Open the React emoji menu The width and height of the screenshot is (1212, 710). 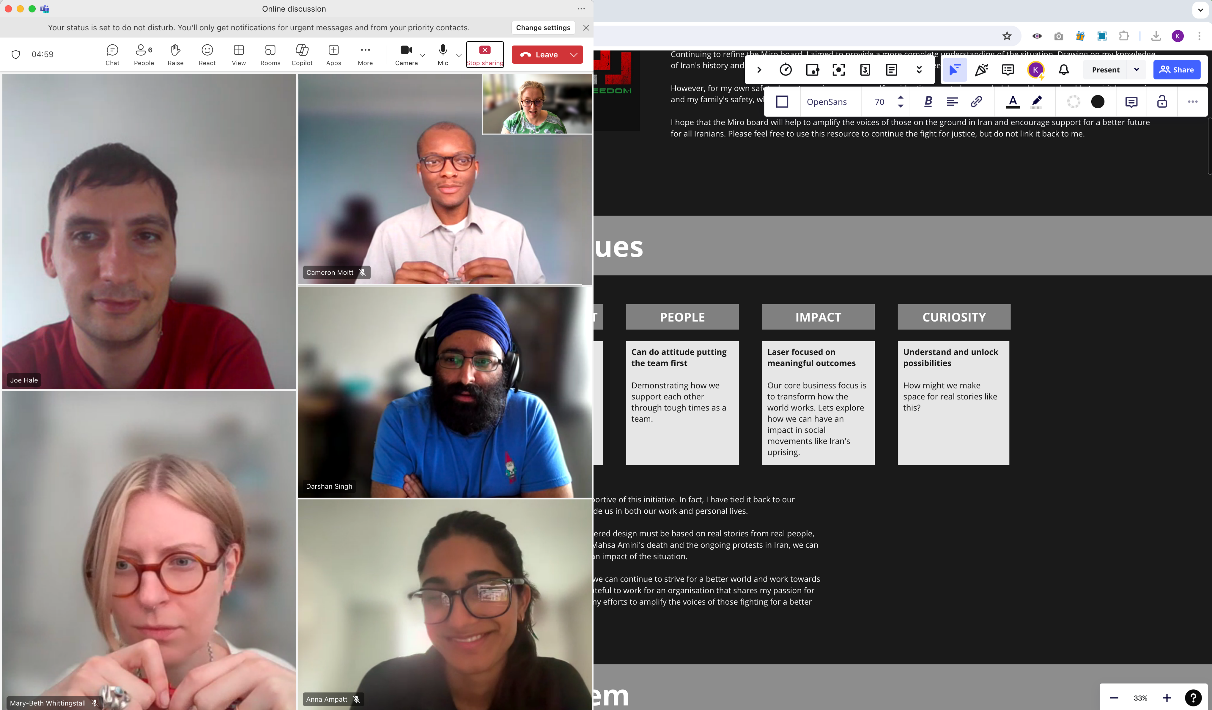point(207,54)
